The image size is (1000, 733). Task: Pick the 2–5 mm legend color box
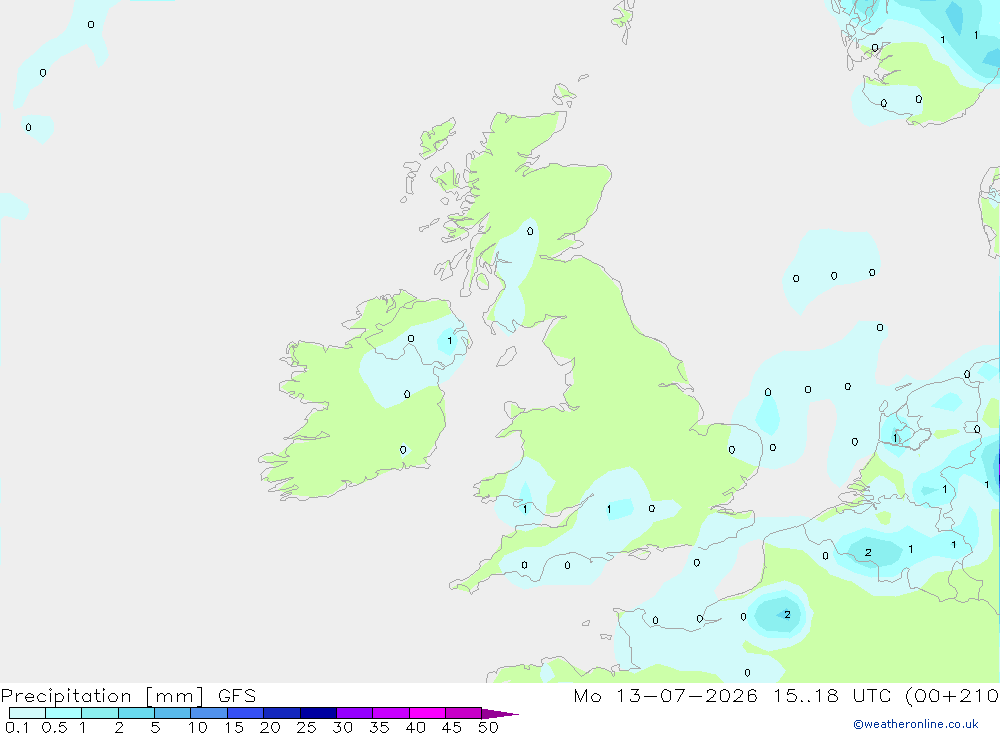click(136, 713)
